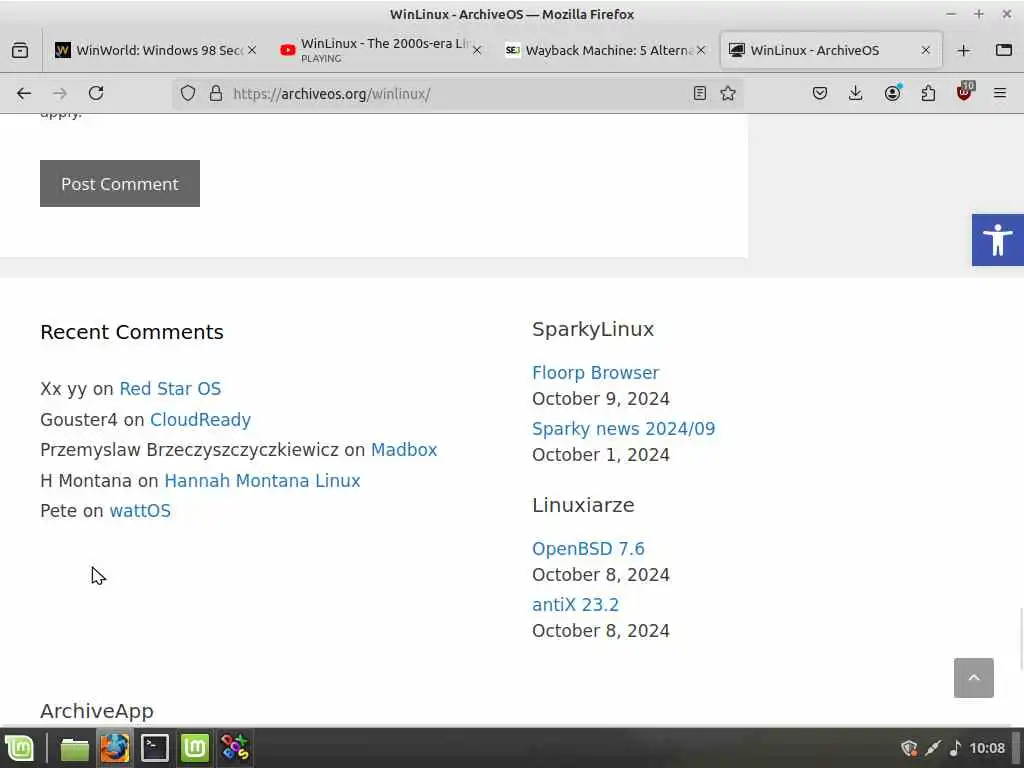The width and height of the screenshot is (1024, 768).
Task: Save the page to Pocket
Action: pyautogui.click(x=820, y=93)
